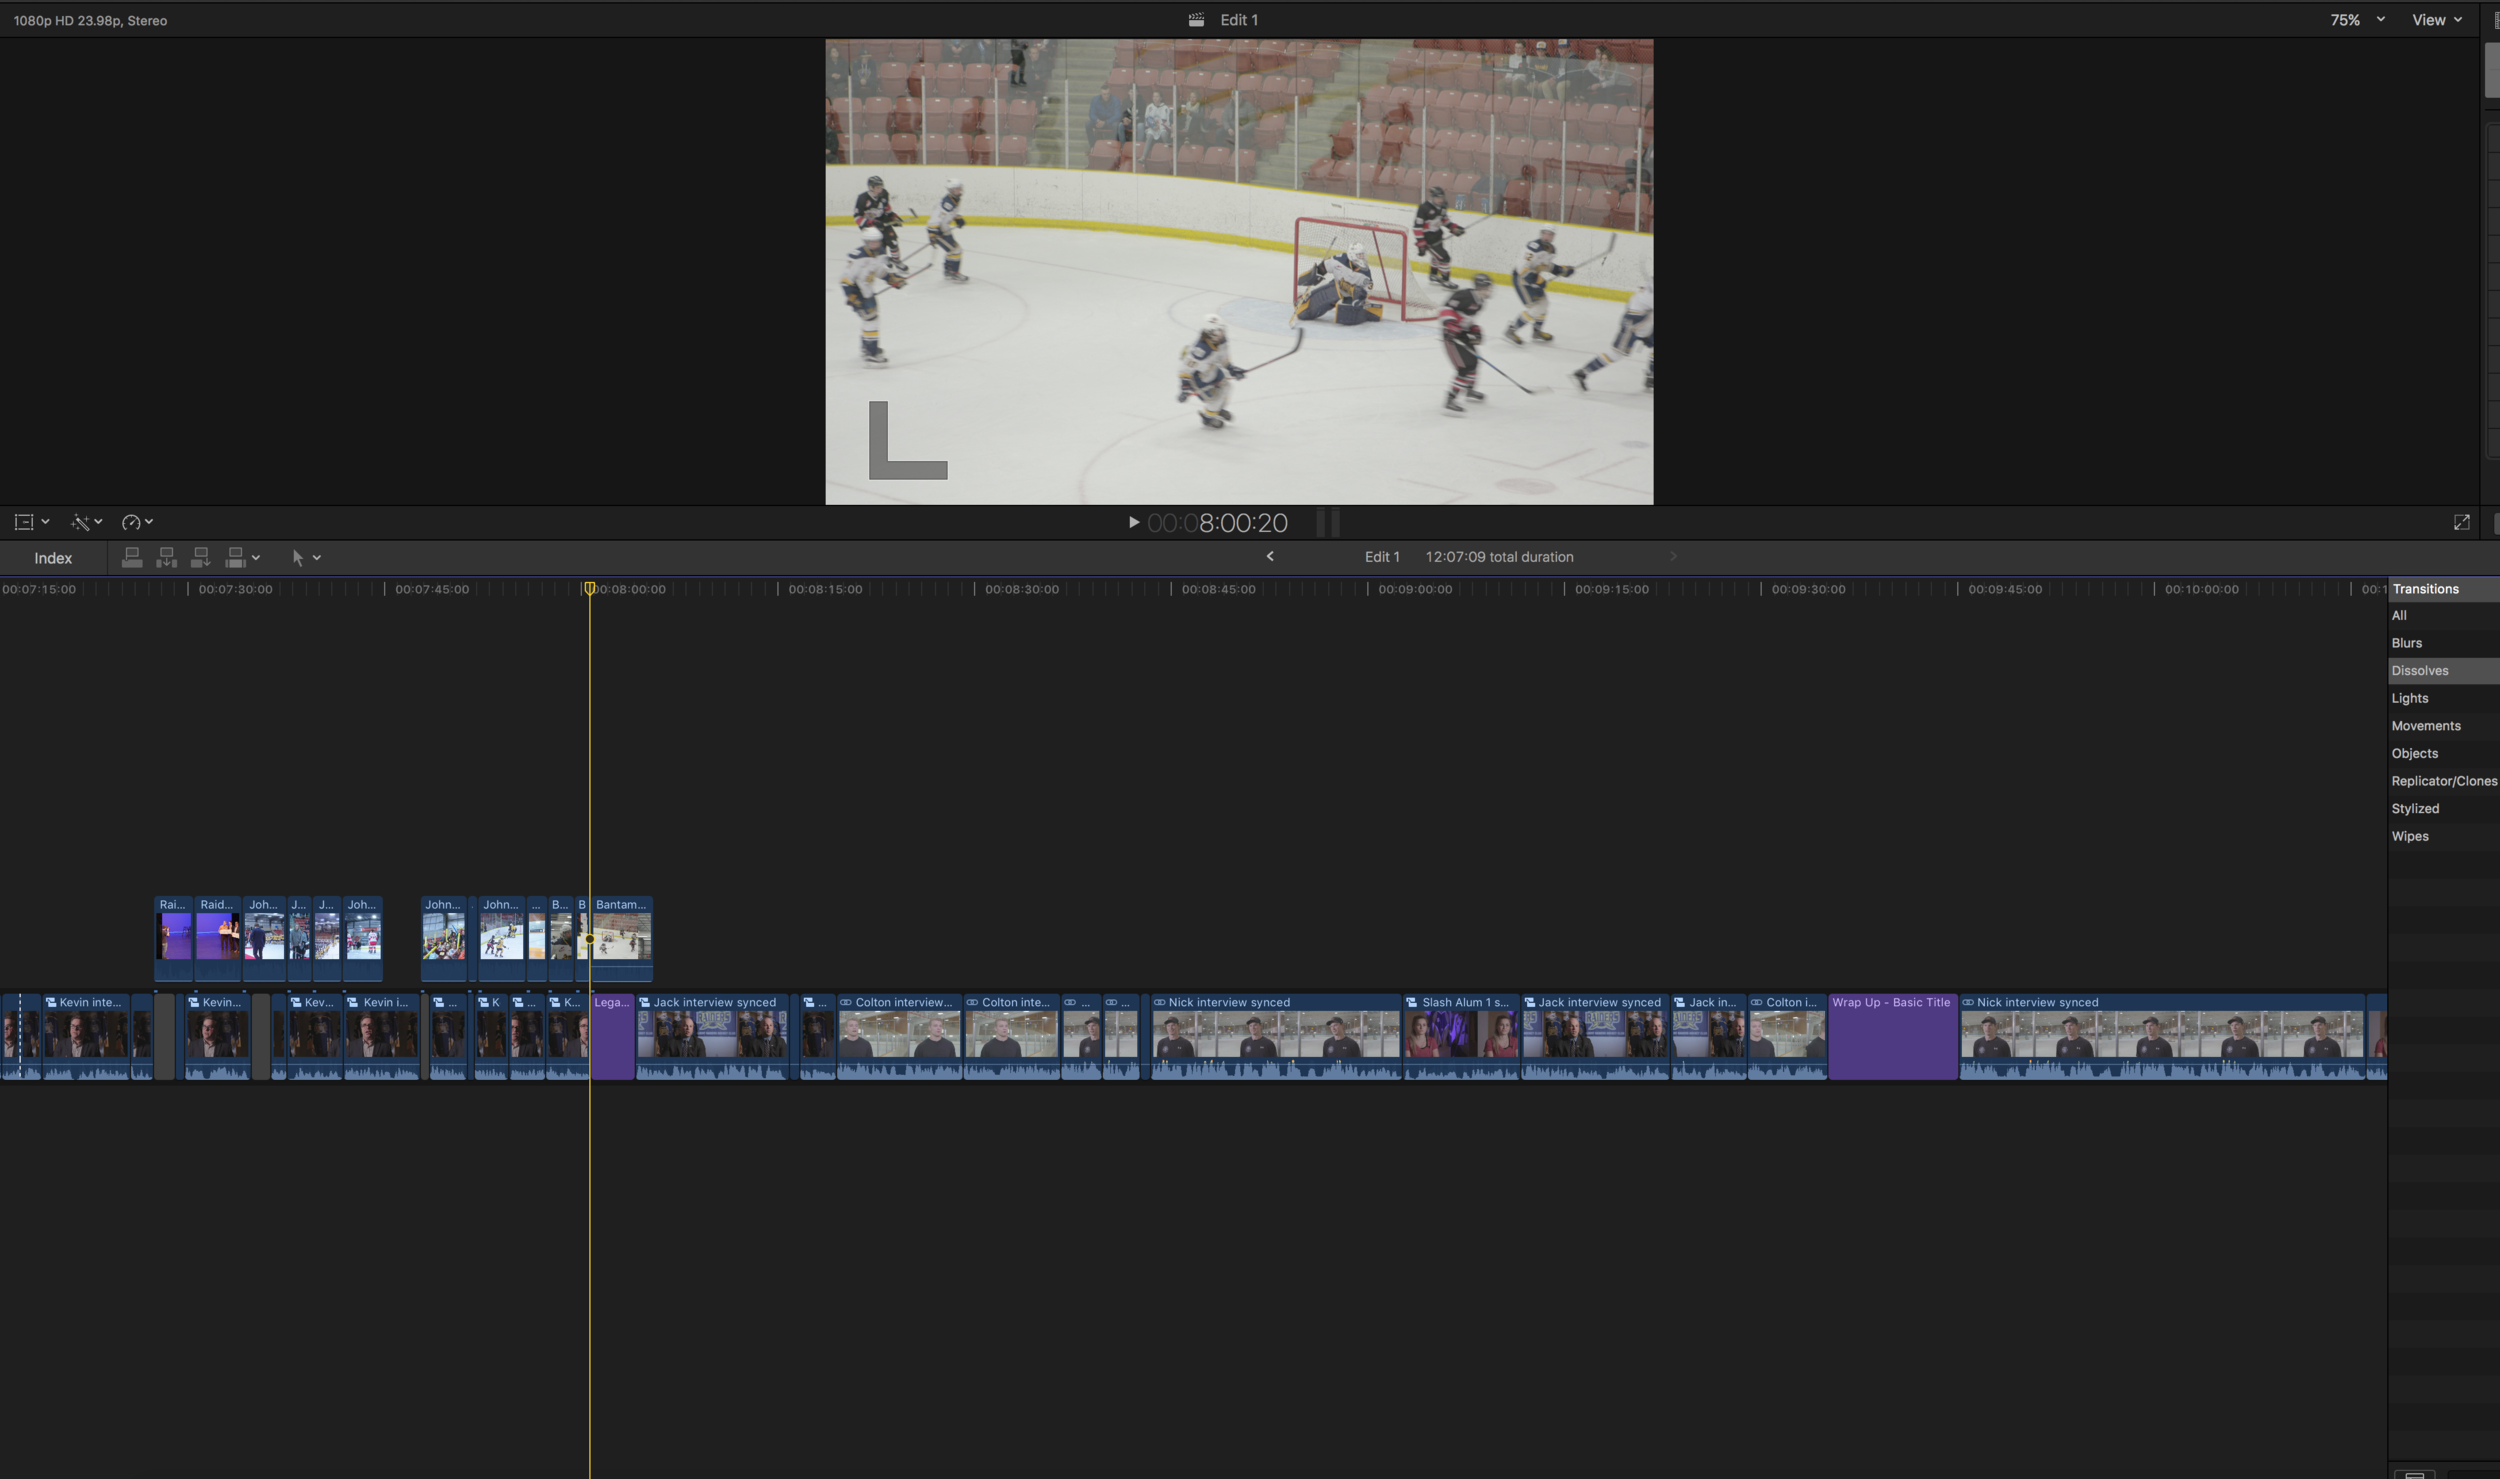This screenshot has width=2500, height=1479.
Task: Click the clapperboard project icon beside Edit 1
Action: coord(1196,20)
